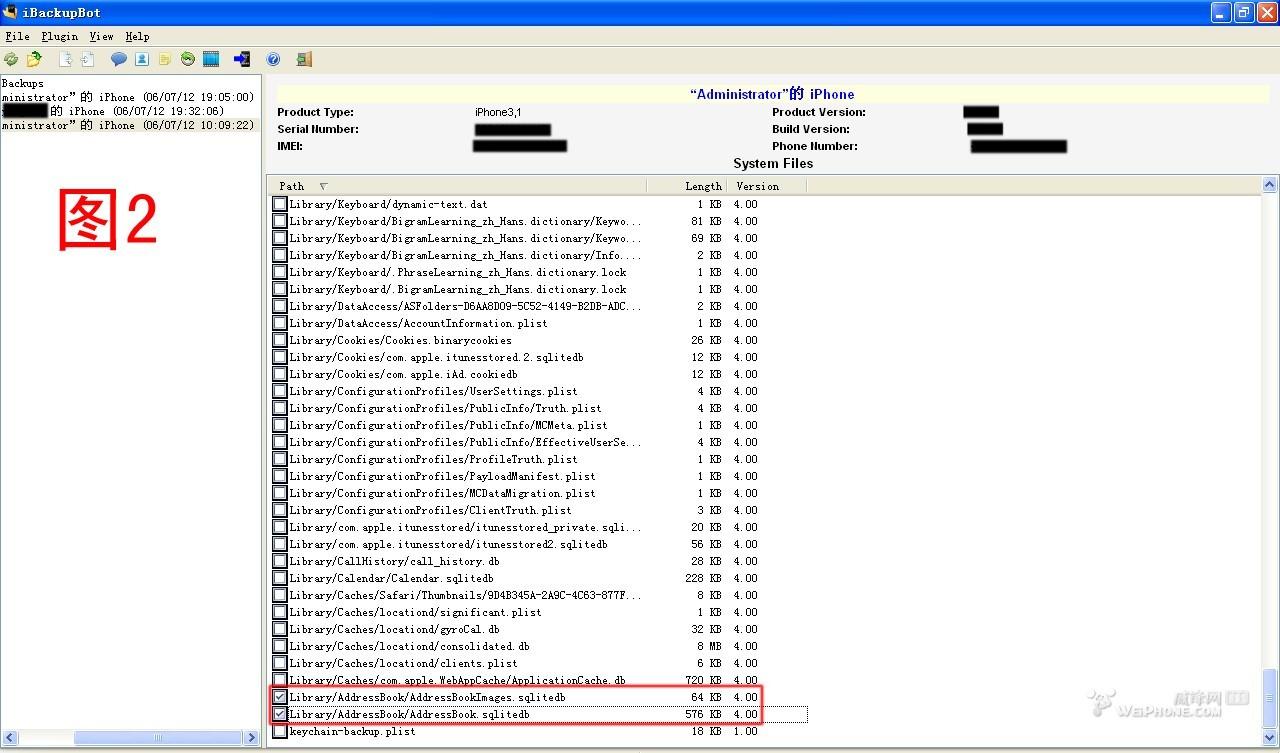Select the Library/ConfigurationProfiles/PayloadManifest.plist row text
The height and width of the screenshot is (753, 1280).
(x=442, y=476)
